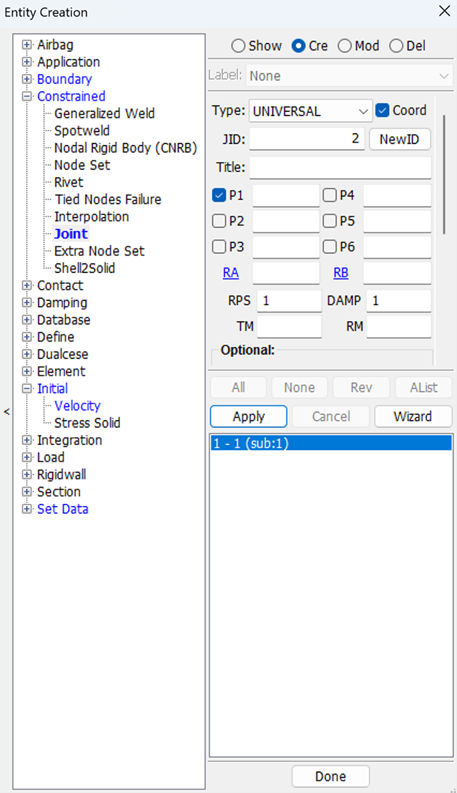The height and width of the screenshot is (793, 457).
Task: Click the collapse-panel arrow on the left edge
Action: coord(7,412)
